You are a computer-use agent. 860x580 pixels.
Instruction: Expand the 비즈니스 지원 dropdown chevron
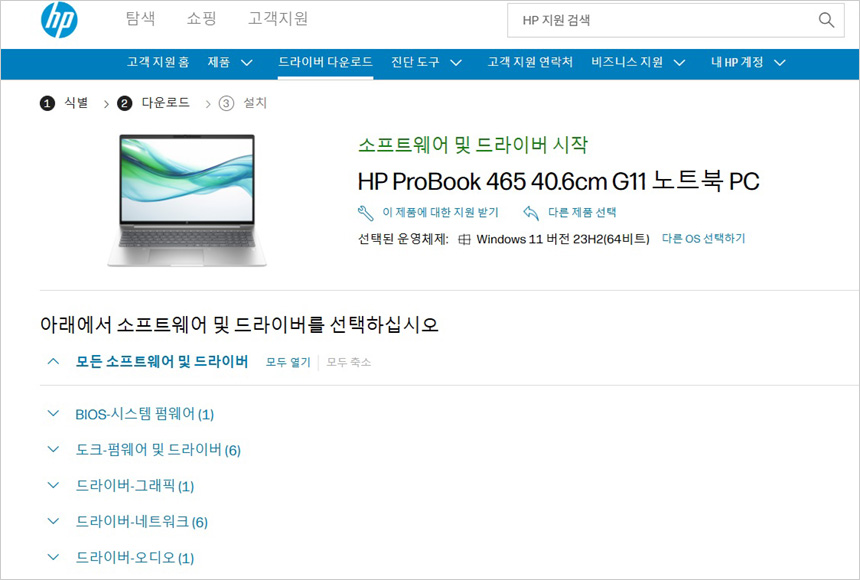[679, 63]
